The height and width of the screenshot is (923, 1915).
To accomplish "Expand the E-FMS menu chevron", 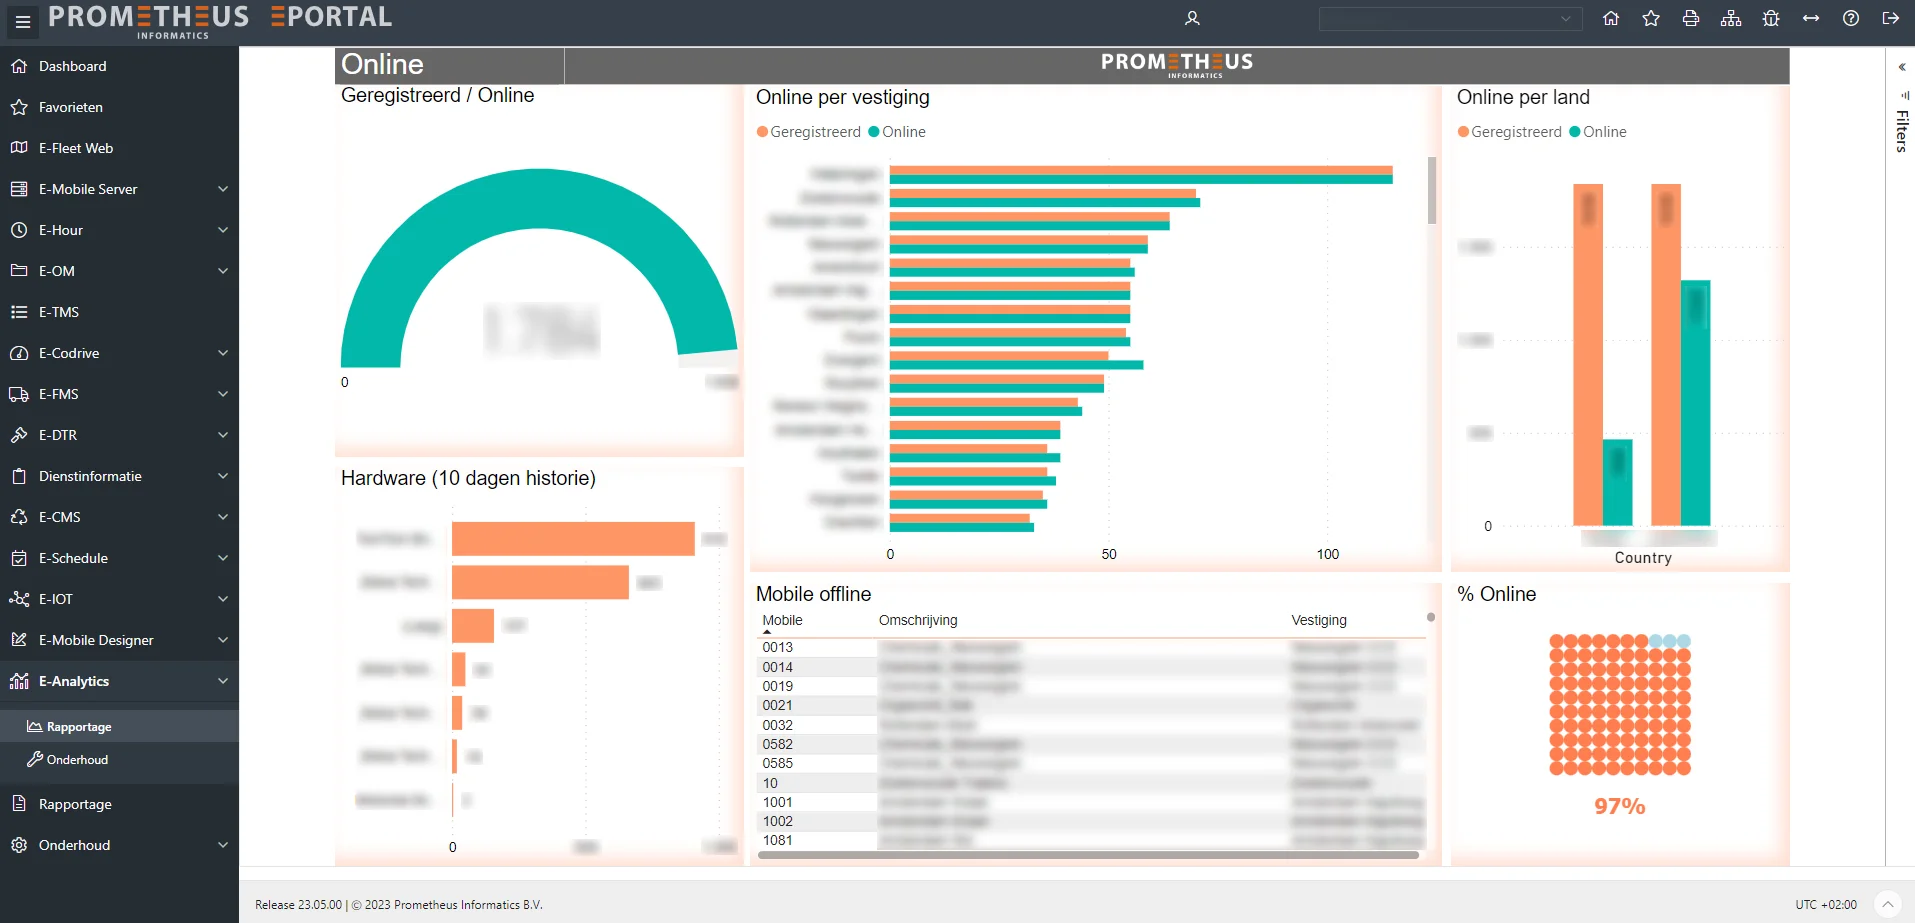I will click(223, 394).
